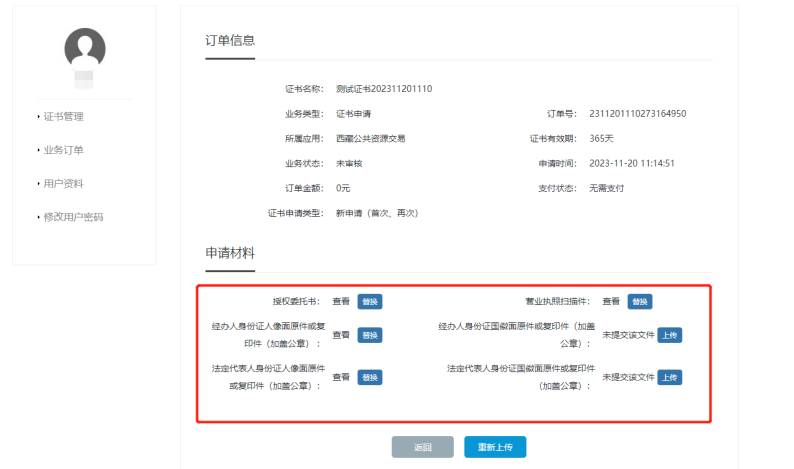This screenshot has width=794, height=469.
Task: Click the user avatar icon
Action: point(85,50)
